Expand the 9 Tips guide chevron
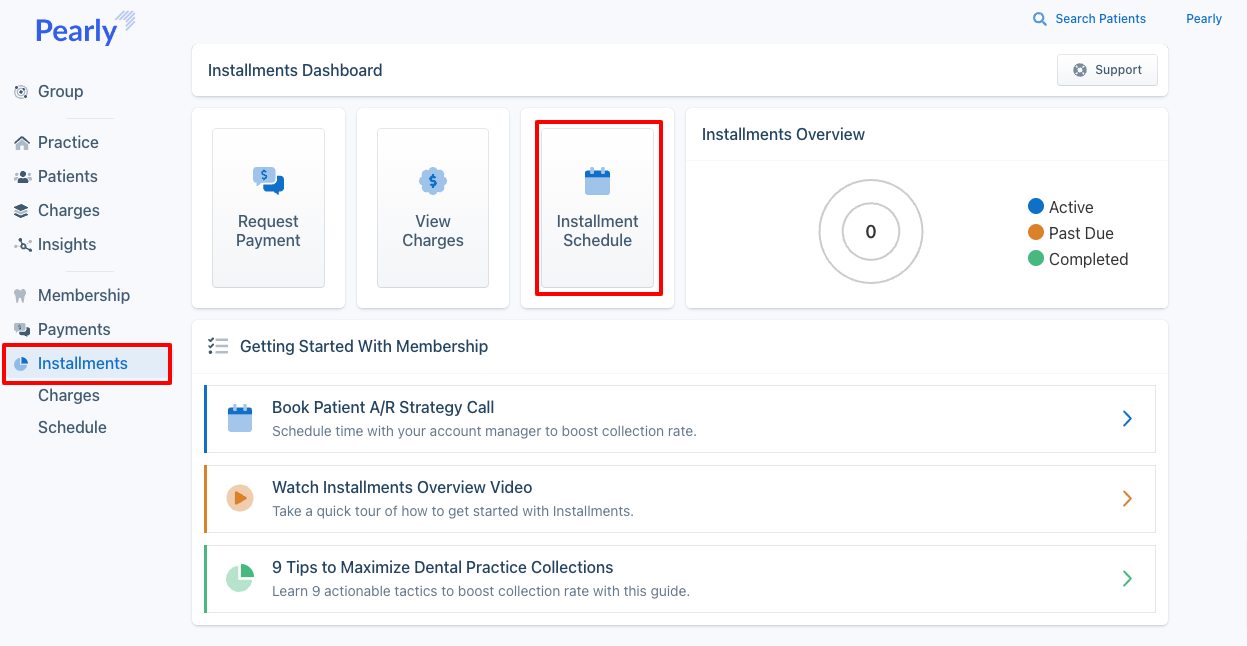Image resolution: width=1247 pixels, height=646 pixels. coord(1127,579)
